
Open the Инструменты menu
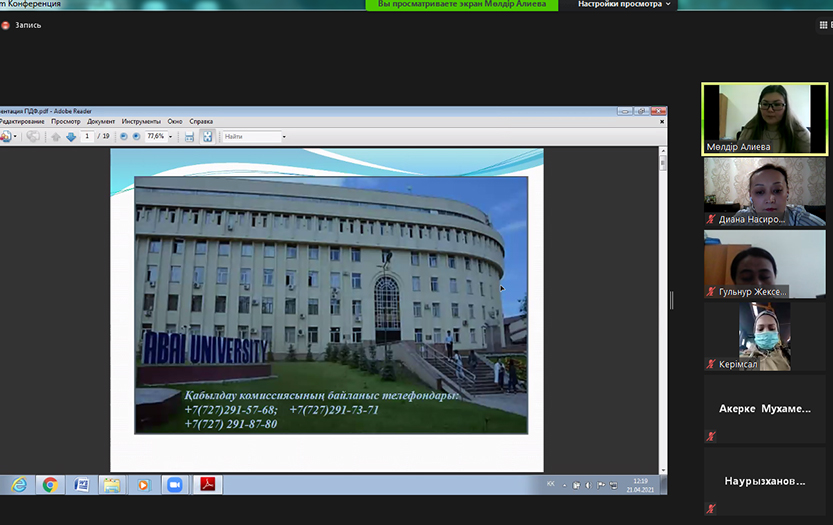tap(141, 122)
